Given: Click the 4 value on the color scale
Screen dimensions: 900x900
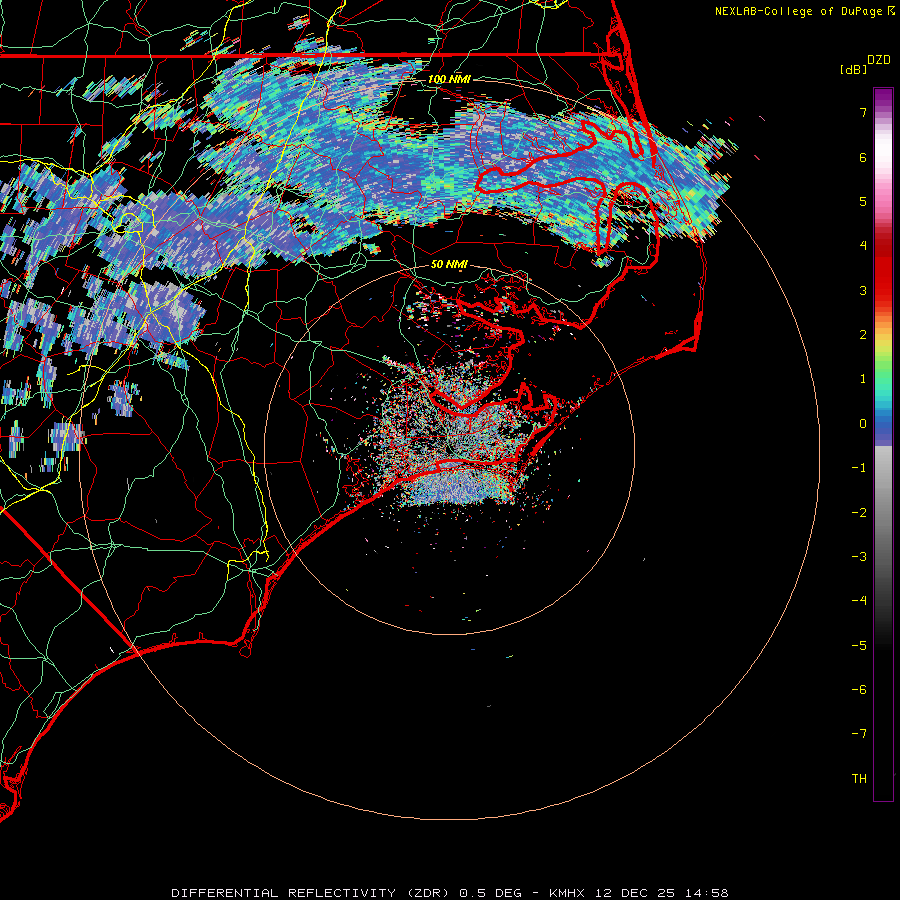Looking at the screenshot, I should tap(863, 246).
